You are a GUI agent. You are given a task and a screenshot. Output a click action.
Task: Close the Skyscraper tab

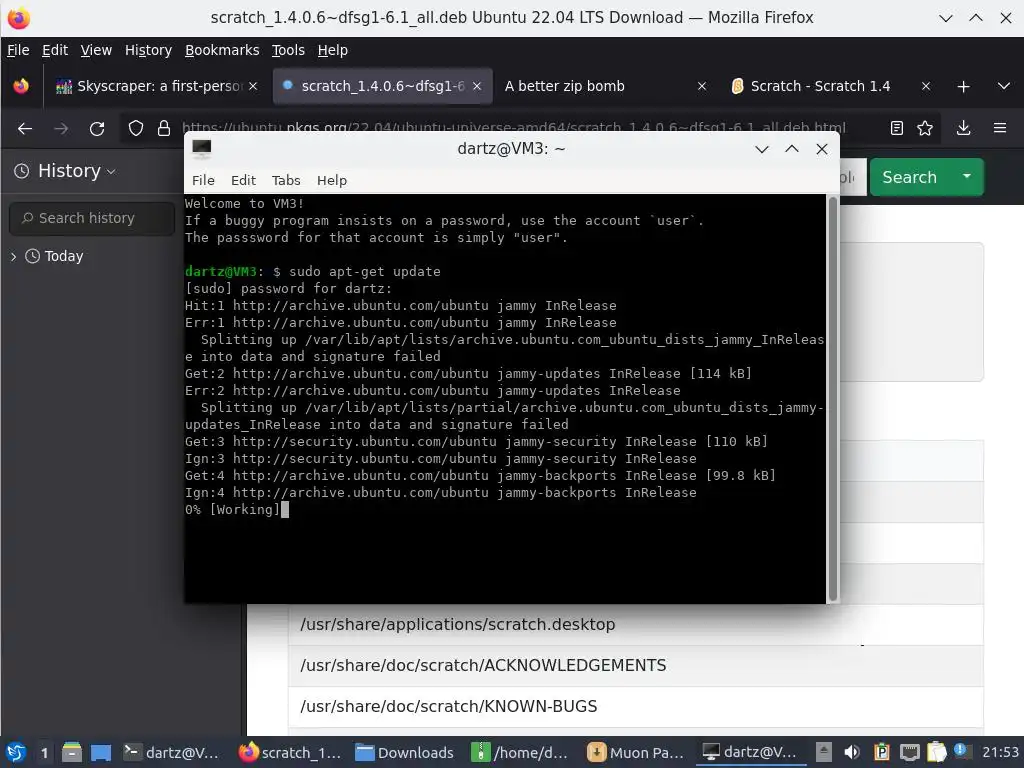[253, 86]
